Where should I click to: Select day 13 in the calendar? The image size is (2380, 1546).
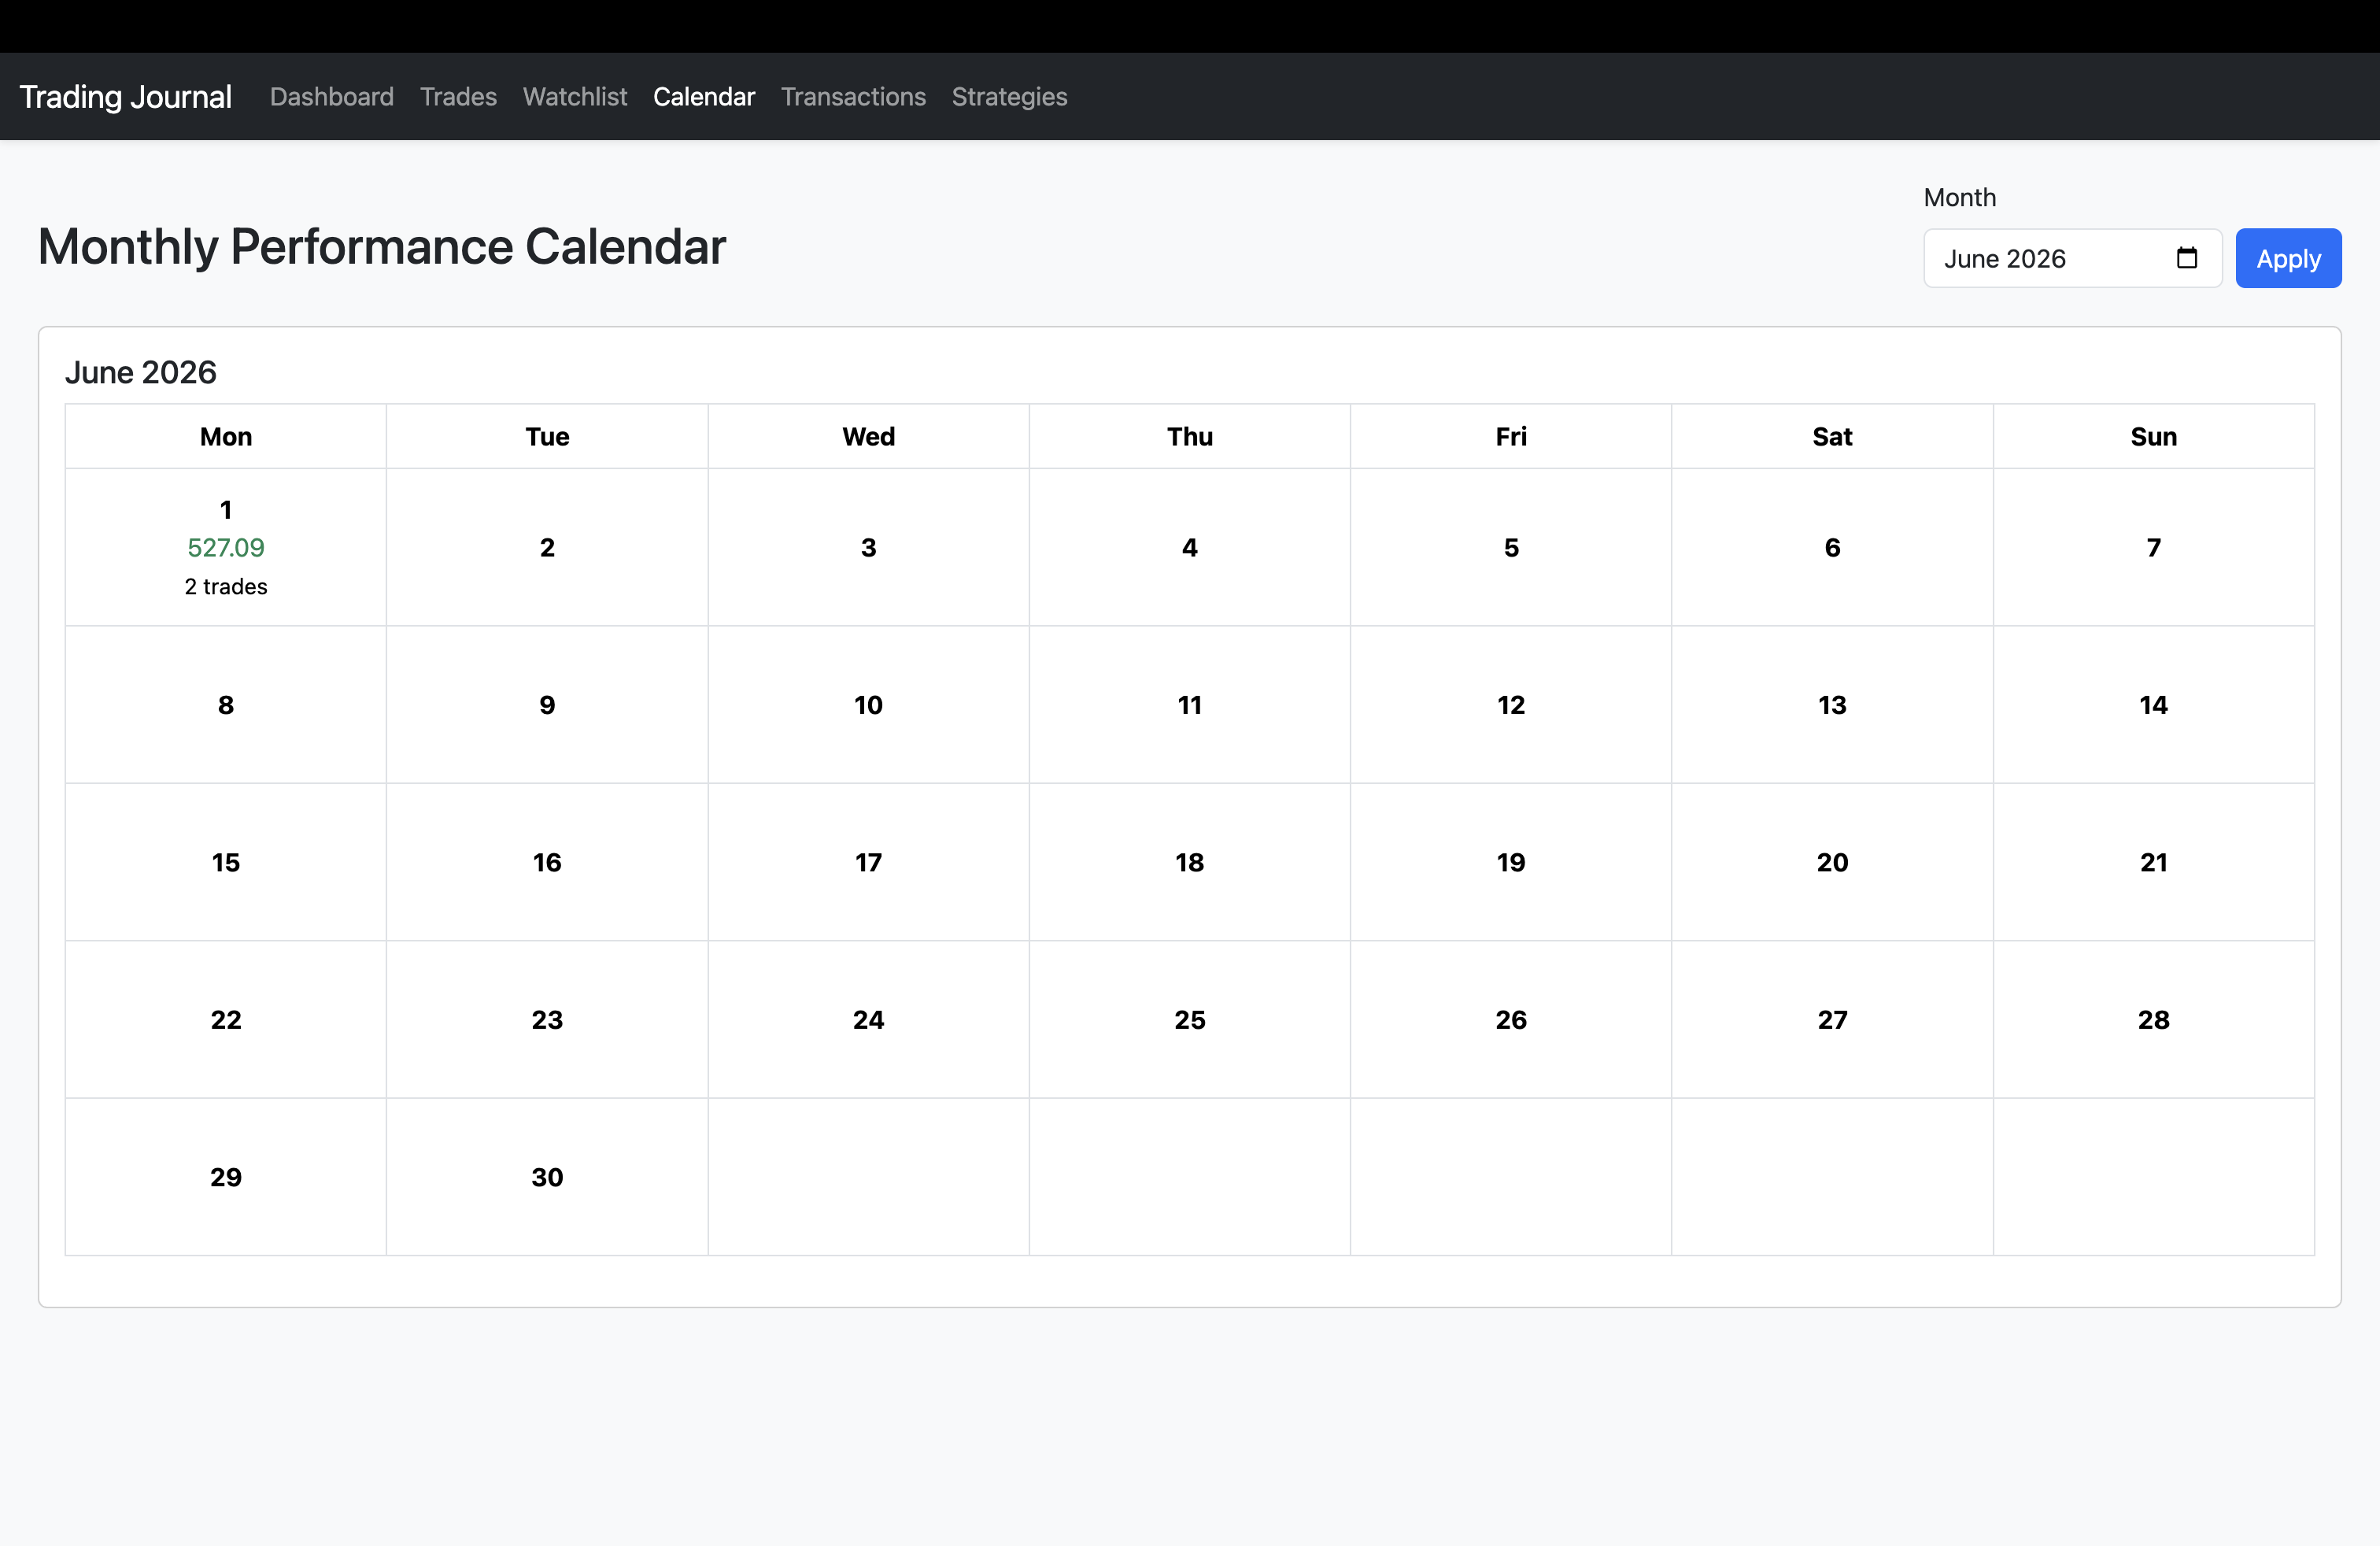[1832, 705]
